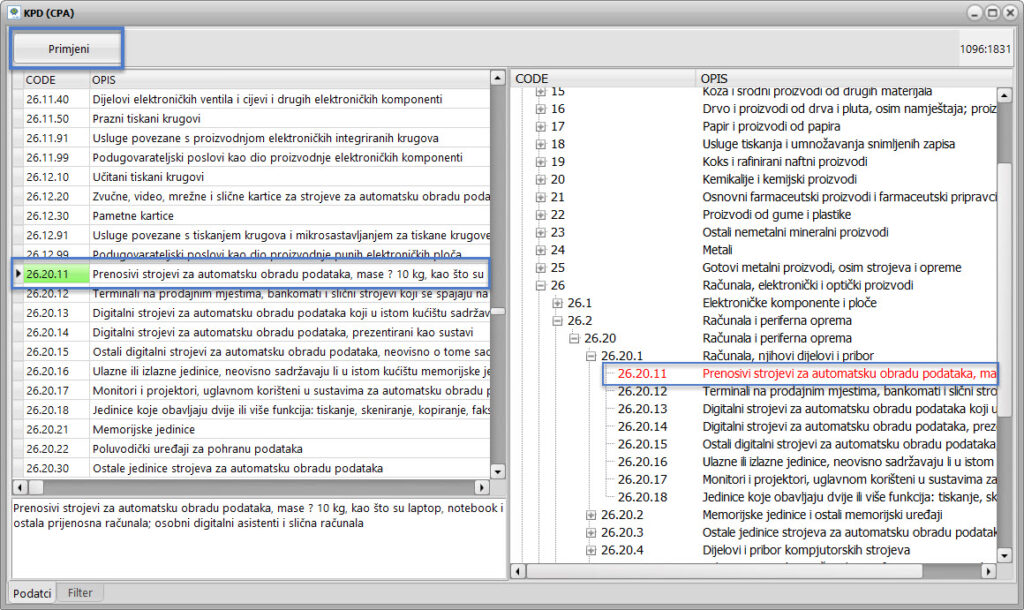Collapse the 26.20.1 tree branch
Screen dimensions: 1024x610
point(591,356)
